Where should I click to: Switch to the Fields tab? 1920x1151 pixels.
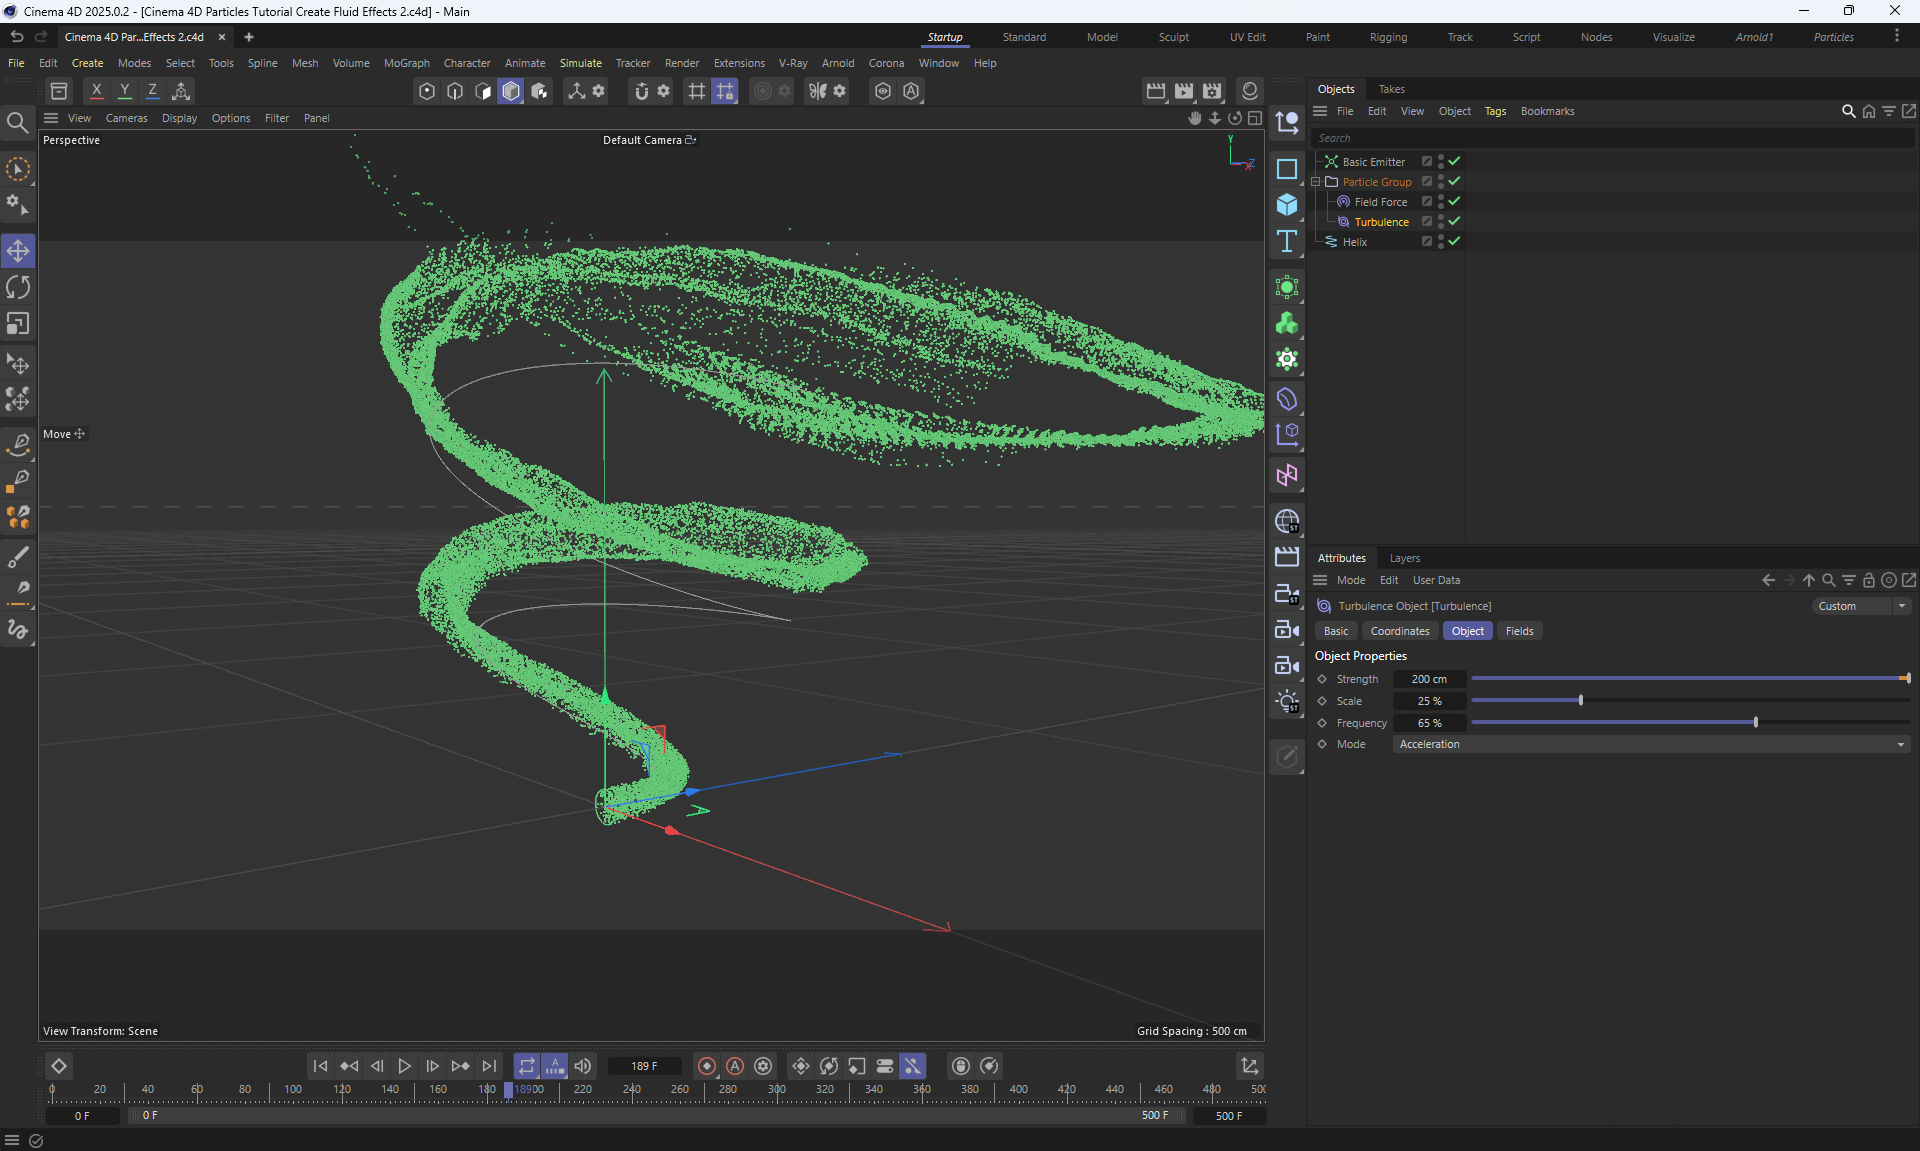(1519, 631)
